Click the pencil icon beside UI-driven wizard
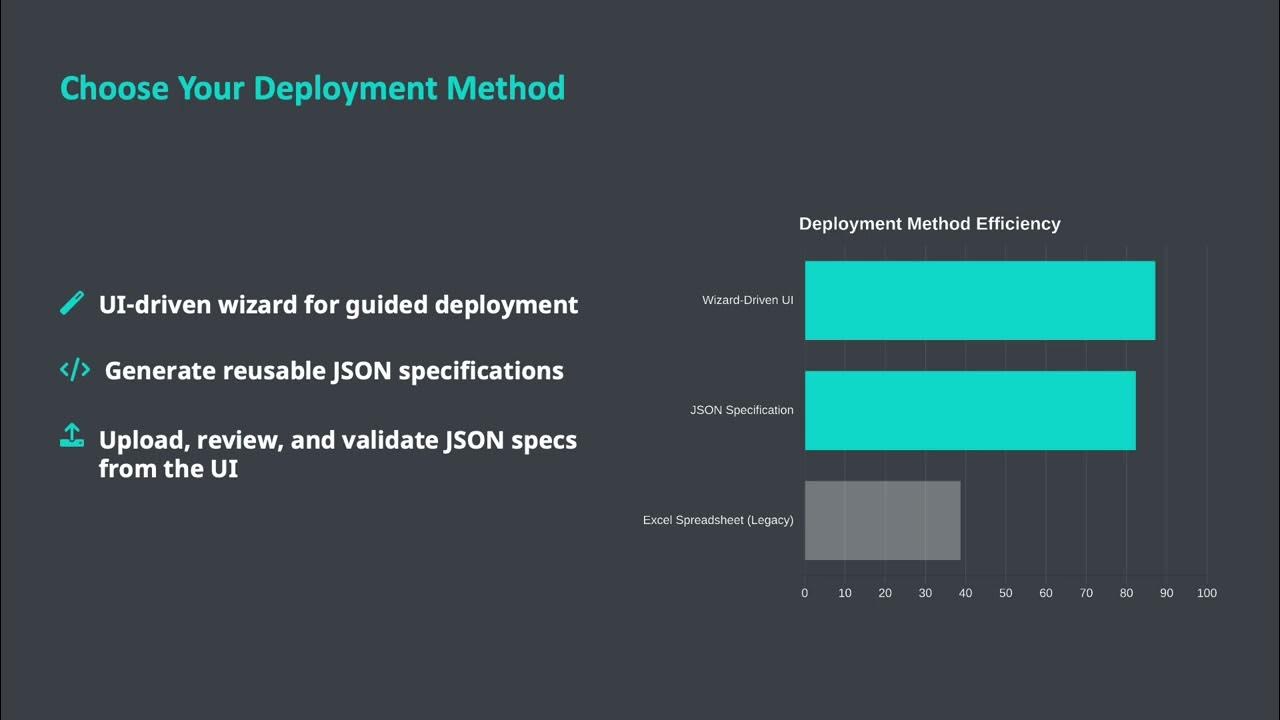Image resolution: width=1280 pixels, height=720 pixels. (72, 304)
